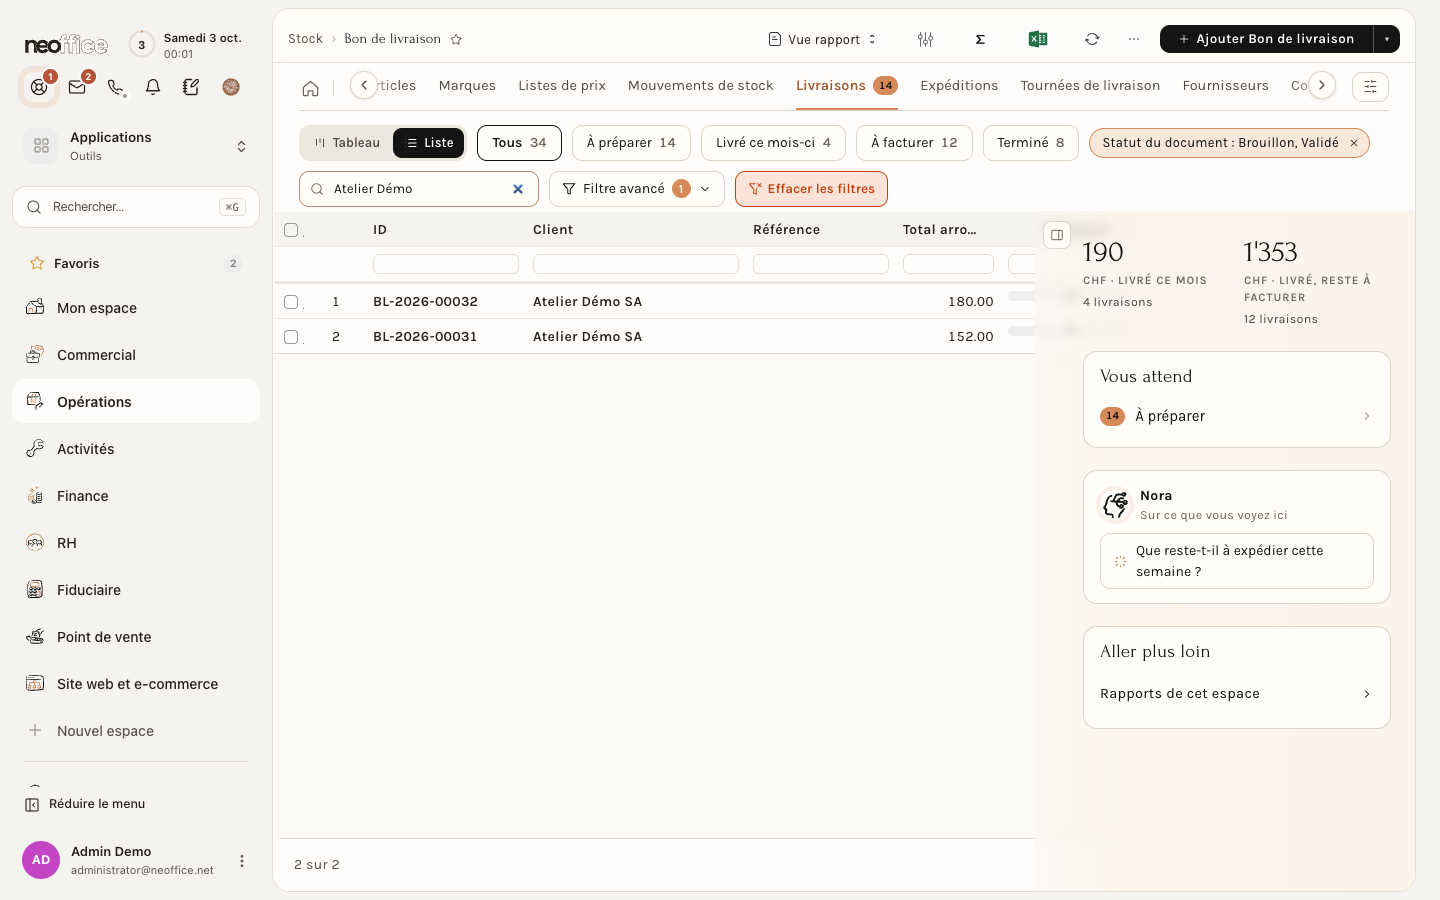Image resolution: width=1440 pixels, height=900 pixels.
Task: Open Site web et e-commerce workspace
Action: coord(136,684)
